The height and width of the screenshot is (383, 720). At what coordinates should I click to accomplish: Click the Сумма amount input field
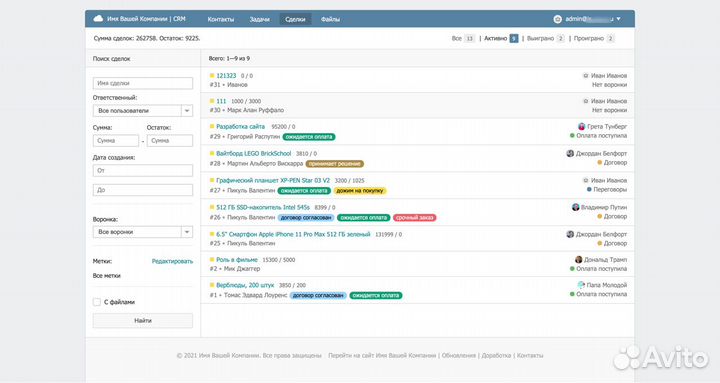(x=116, y=141)
